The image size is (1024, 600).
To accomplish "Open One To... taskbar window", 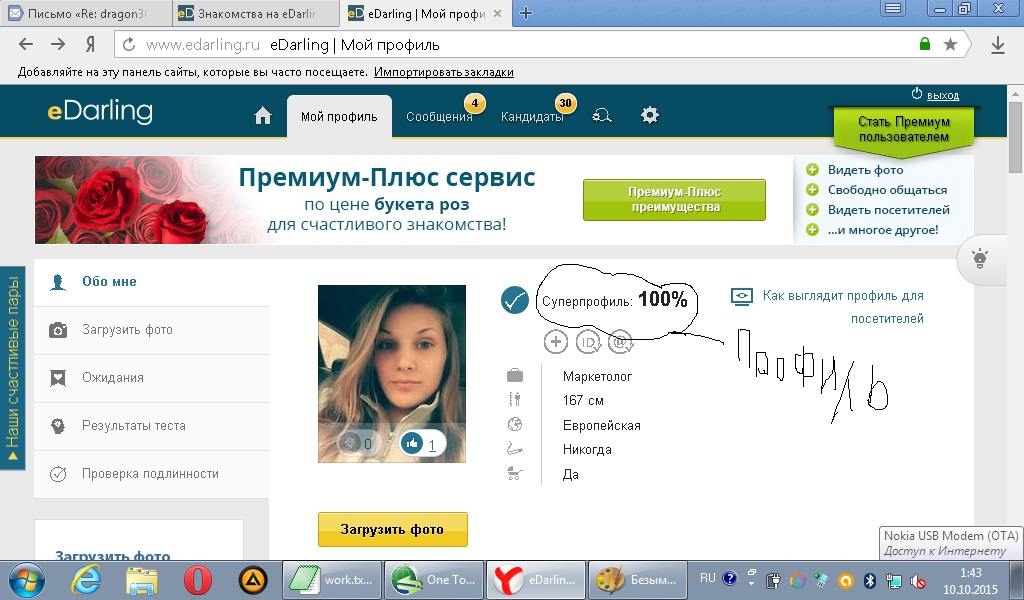I will pos(434,580).
